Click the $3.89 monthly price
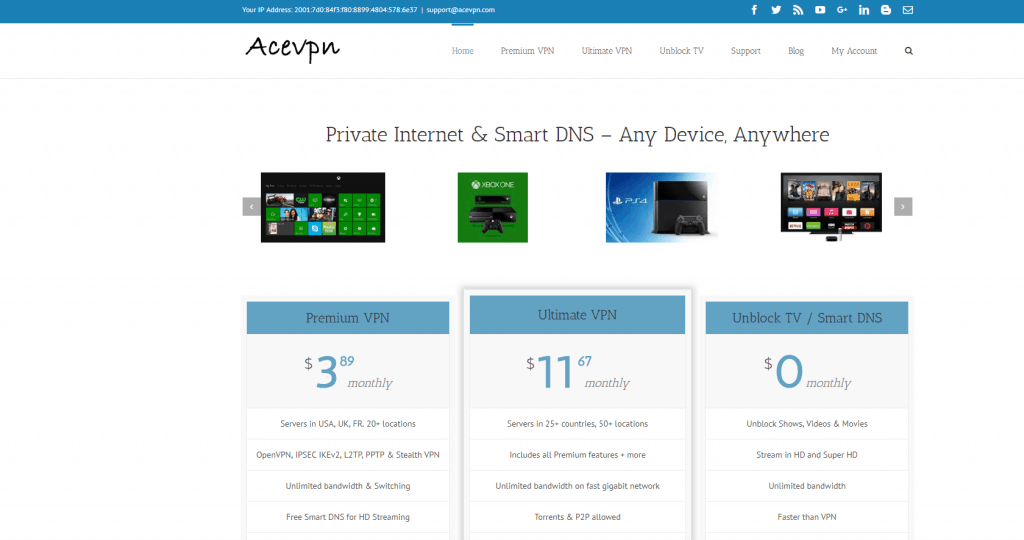The image size is (1024, 540). point(348,372)
